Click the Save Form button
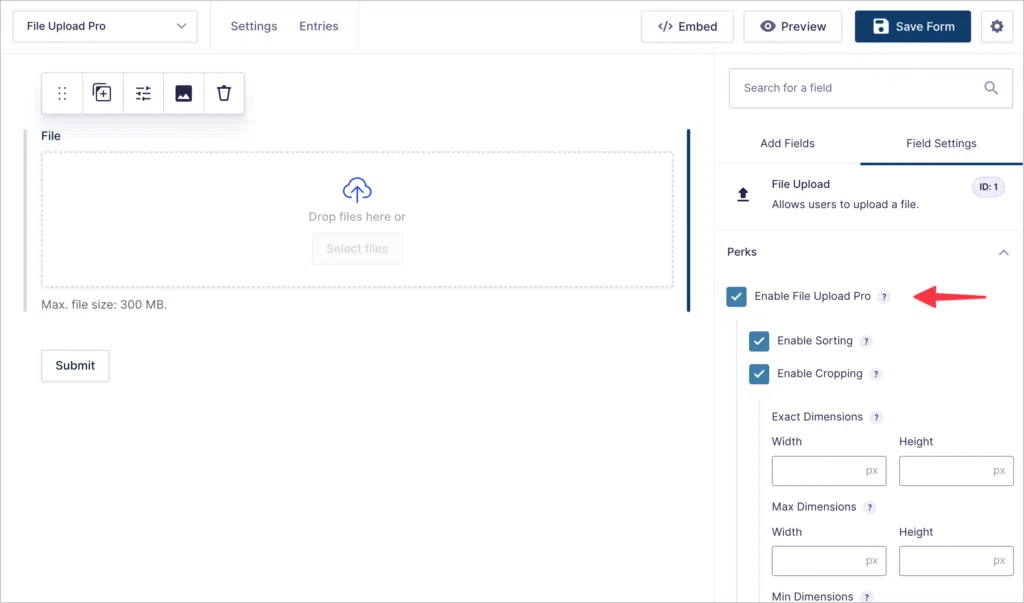Viewport: 1024px width, 603px height. tap(912, 26)
